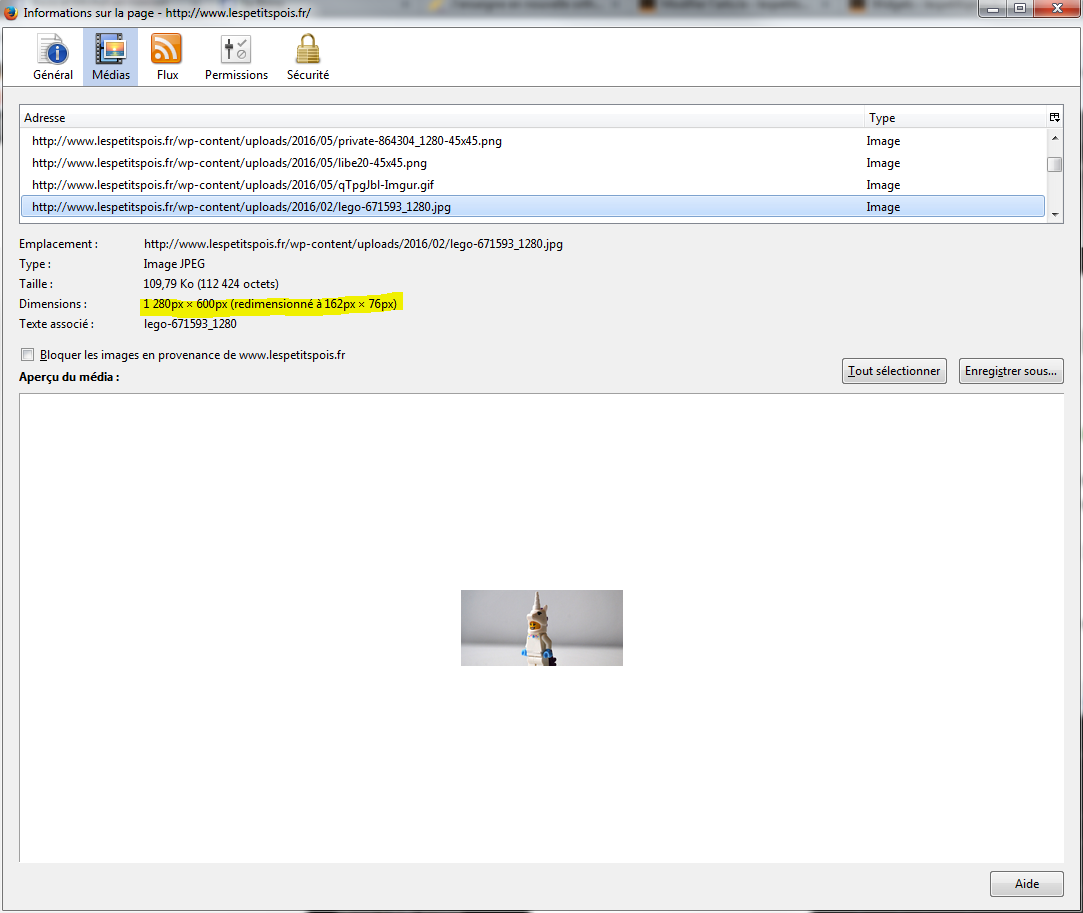Open the Sécurité padlock tab
The image size is (1083, 913).
pyautogui.click(x=308, y=58)
